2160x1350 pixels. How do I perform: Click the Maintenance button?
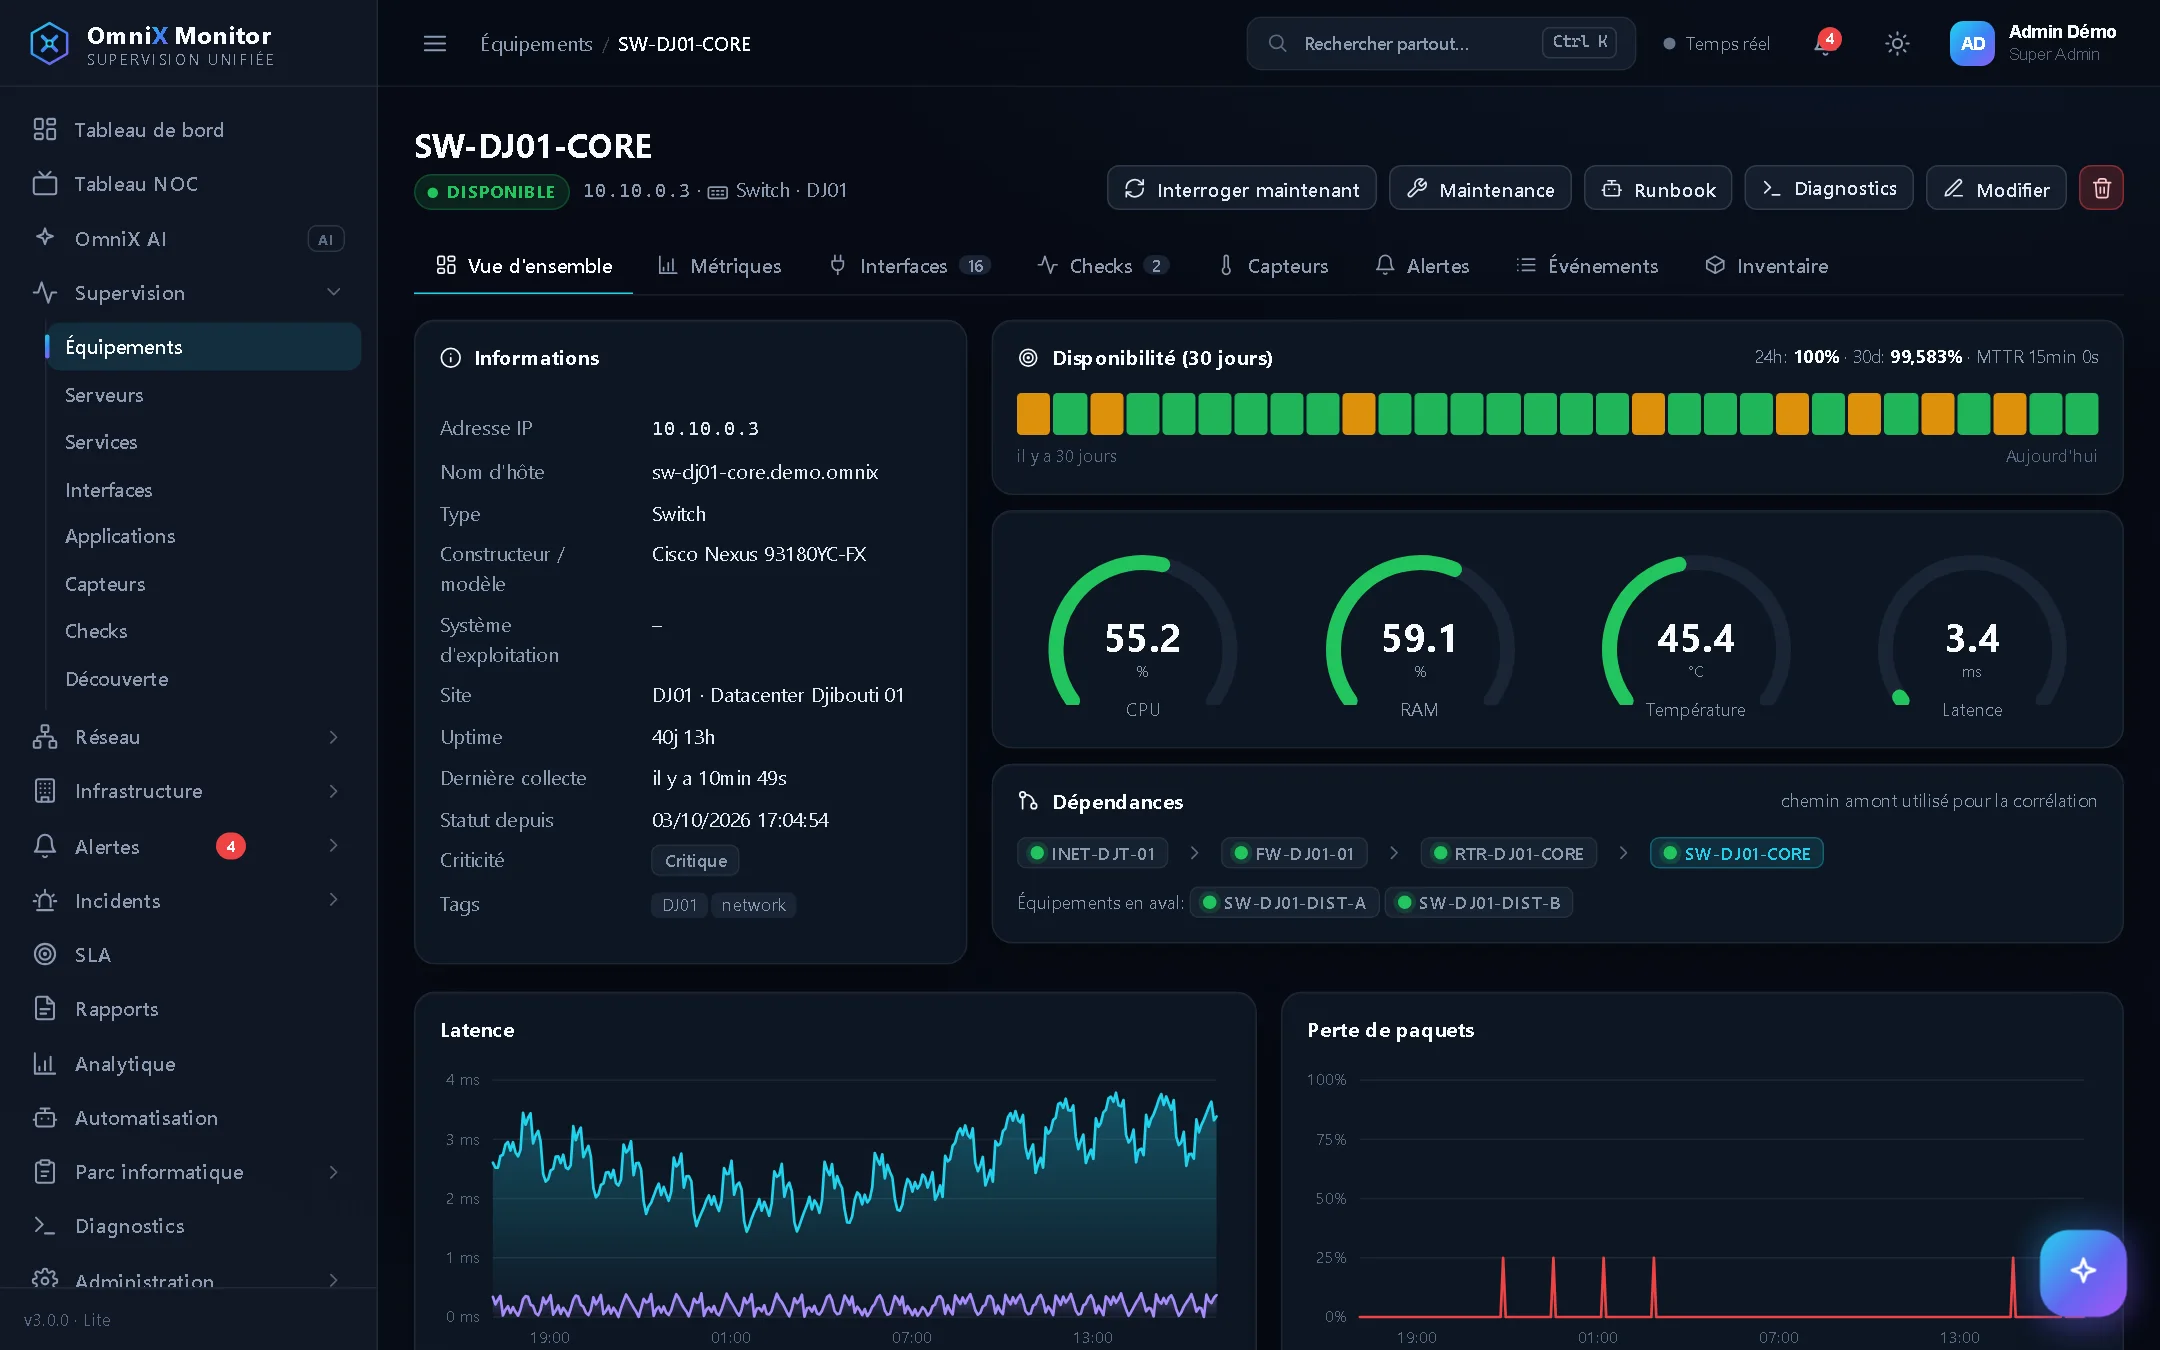pyautogui.click(x=1480, y=188)
